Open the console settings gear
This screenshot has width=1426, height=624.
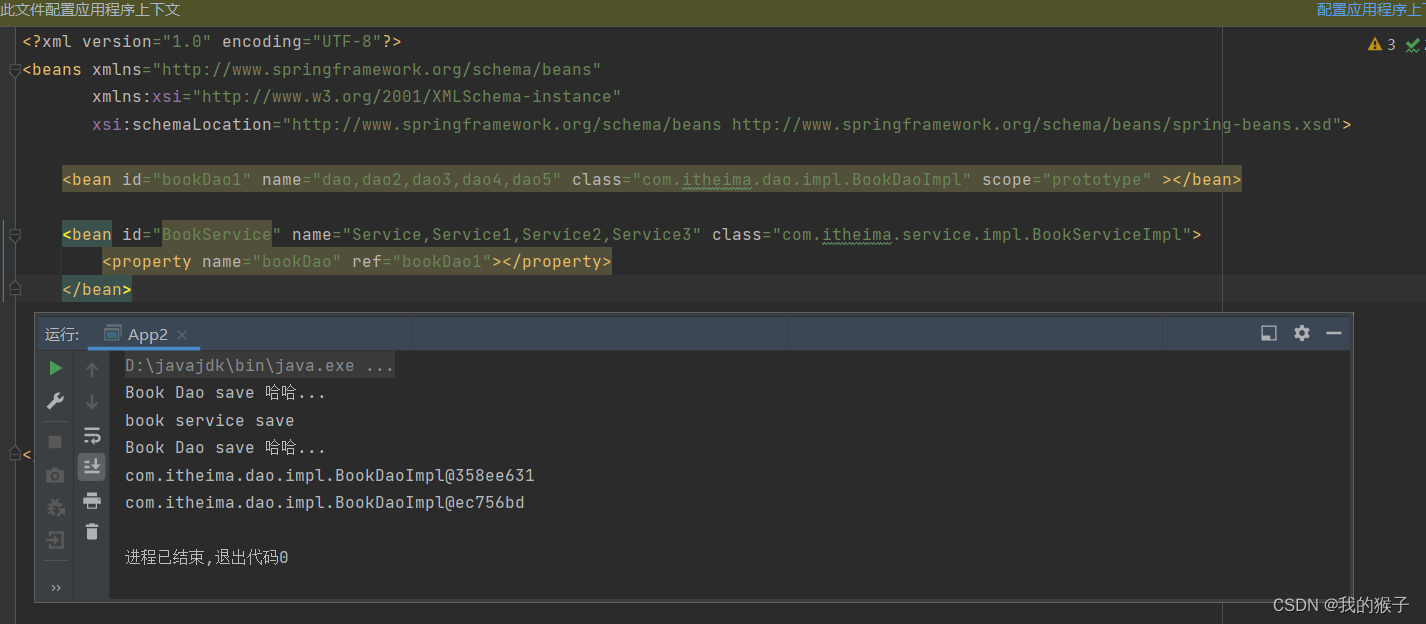(x=1301, y=333)
